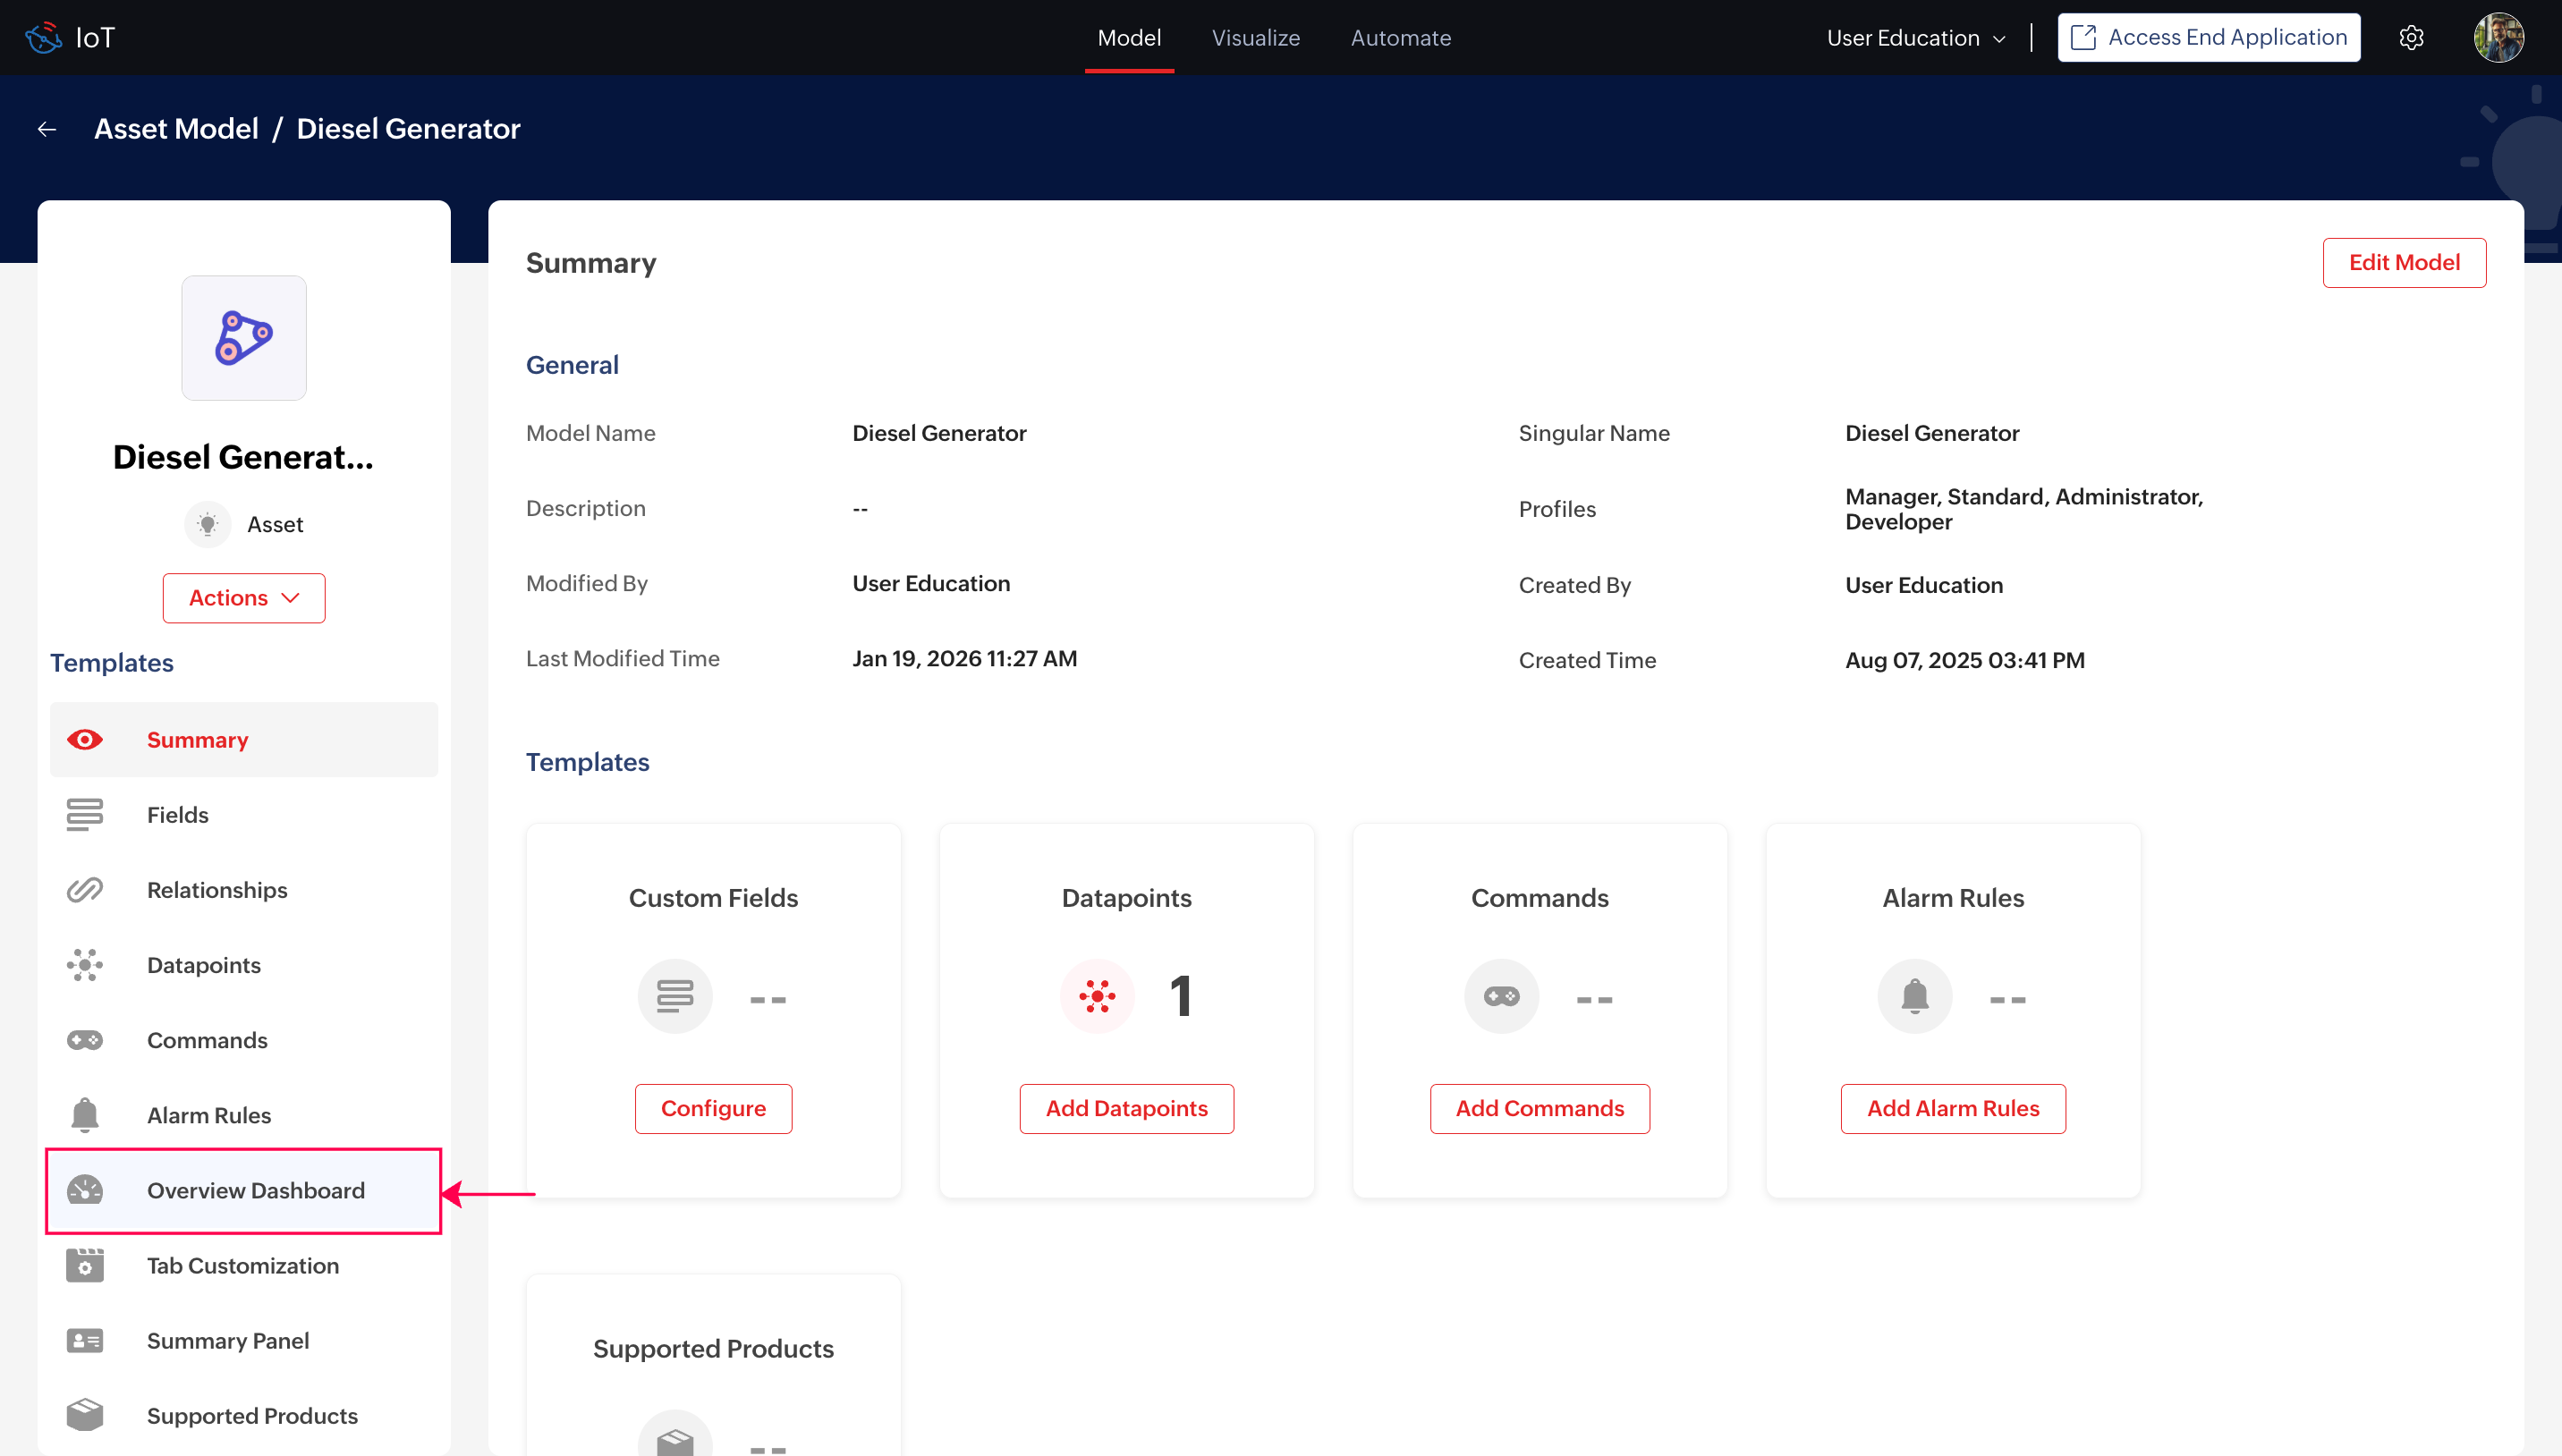Open the user profile avatar
Image resolution: width=2562 pixels, height=1456 pixels.
2498,38
